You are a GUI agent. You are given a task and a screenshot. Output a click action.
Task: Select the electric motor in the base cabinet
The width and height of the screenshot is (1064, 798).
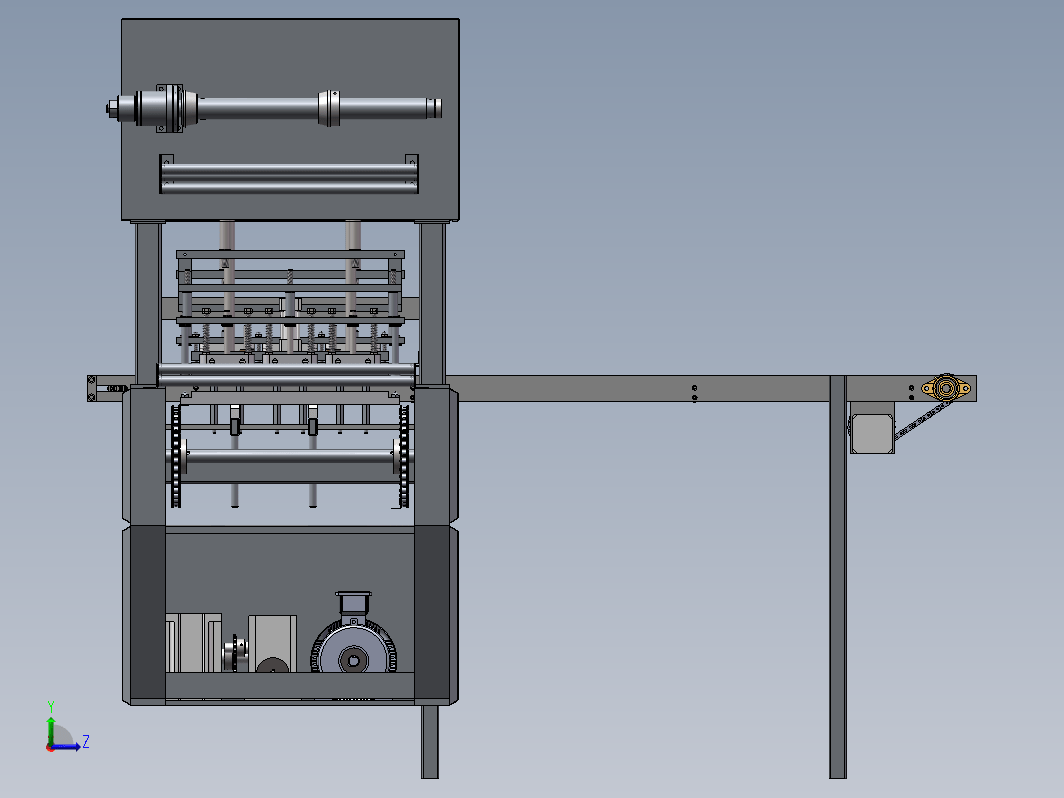[354, 632]
